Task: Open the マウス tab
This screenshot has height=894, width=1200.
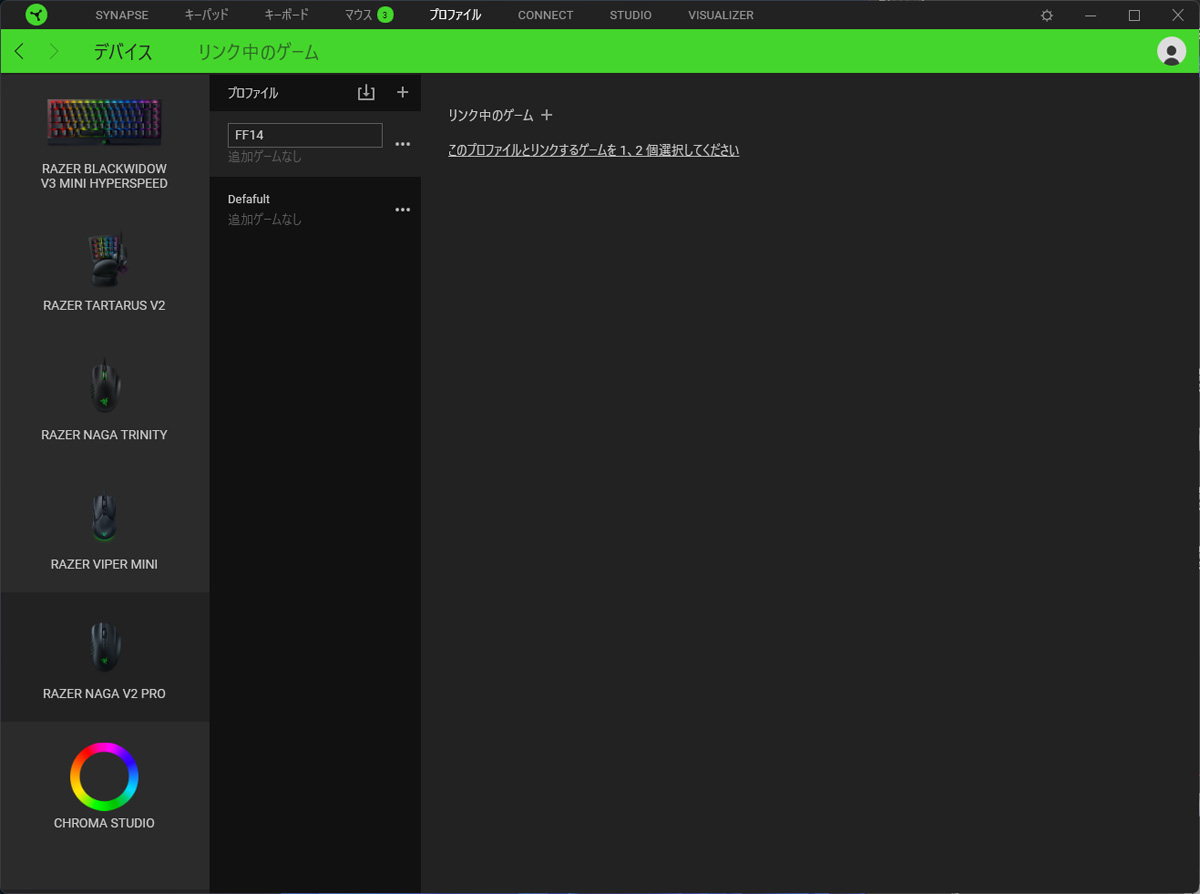Action: point(358,15)
